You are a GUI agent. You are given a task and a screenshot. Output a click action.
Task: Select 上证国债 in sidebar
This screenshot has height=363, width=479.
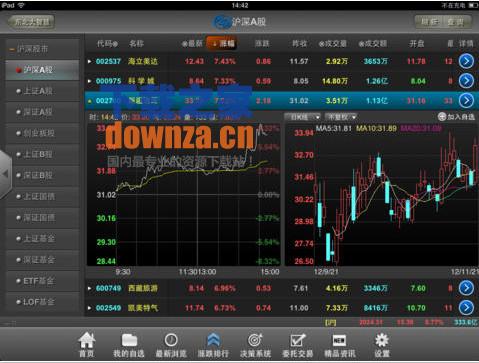click(42, 197)
